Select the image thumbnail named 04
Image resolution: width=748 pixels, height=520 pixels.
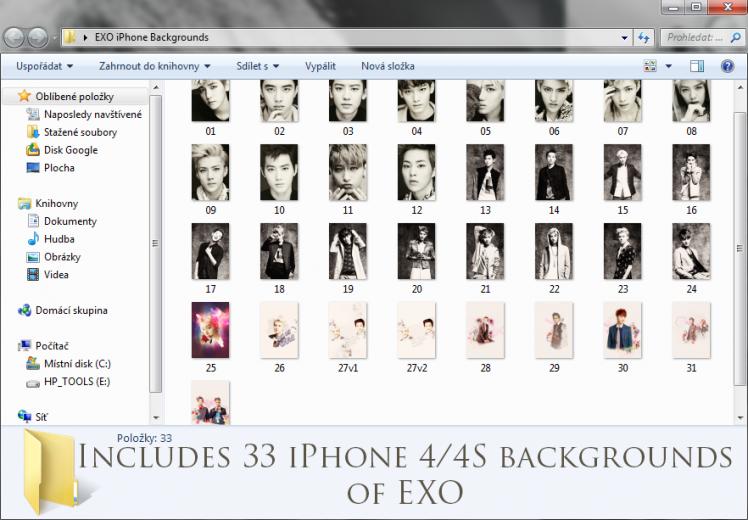coord(416,100)
